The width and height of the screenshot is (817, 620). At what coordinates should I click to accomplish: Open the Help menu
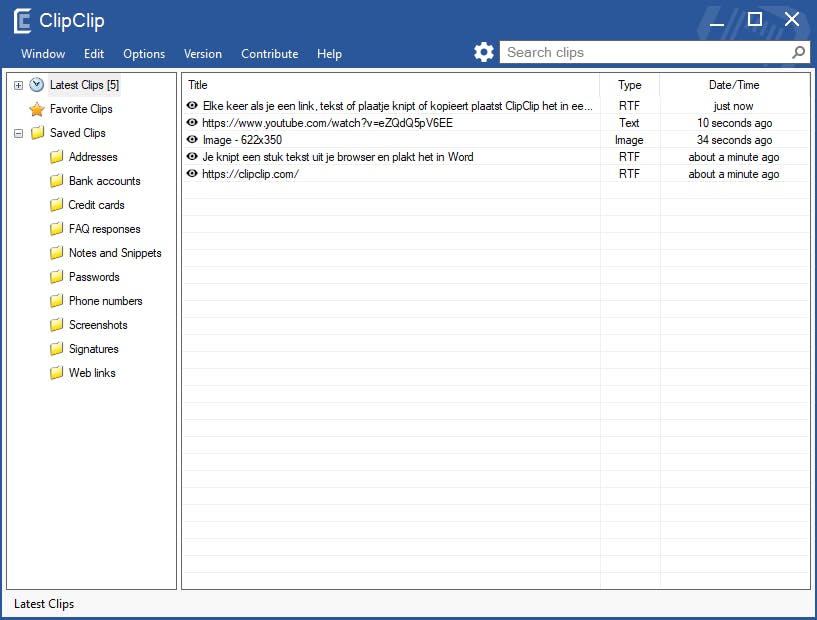point(329,54)
